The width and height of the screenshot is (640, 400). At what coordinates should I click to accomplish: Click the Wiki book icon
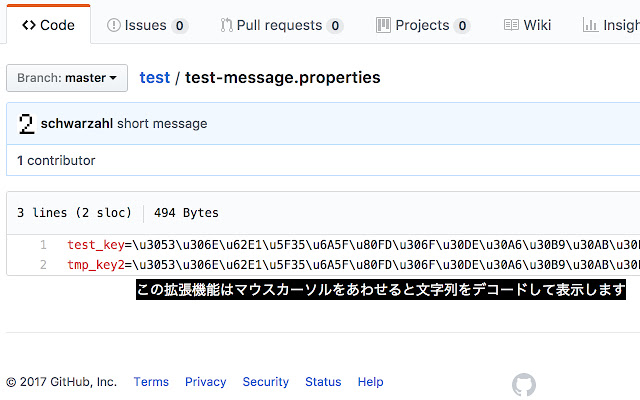[511, 25]
